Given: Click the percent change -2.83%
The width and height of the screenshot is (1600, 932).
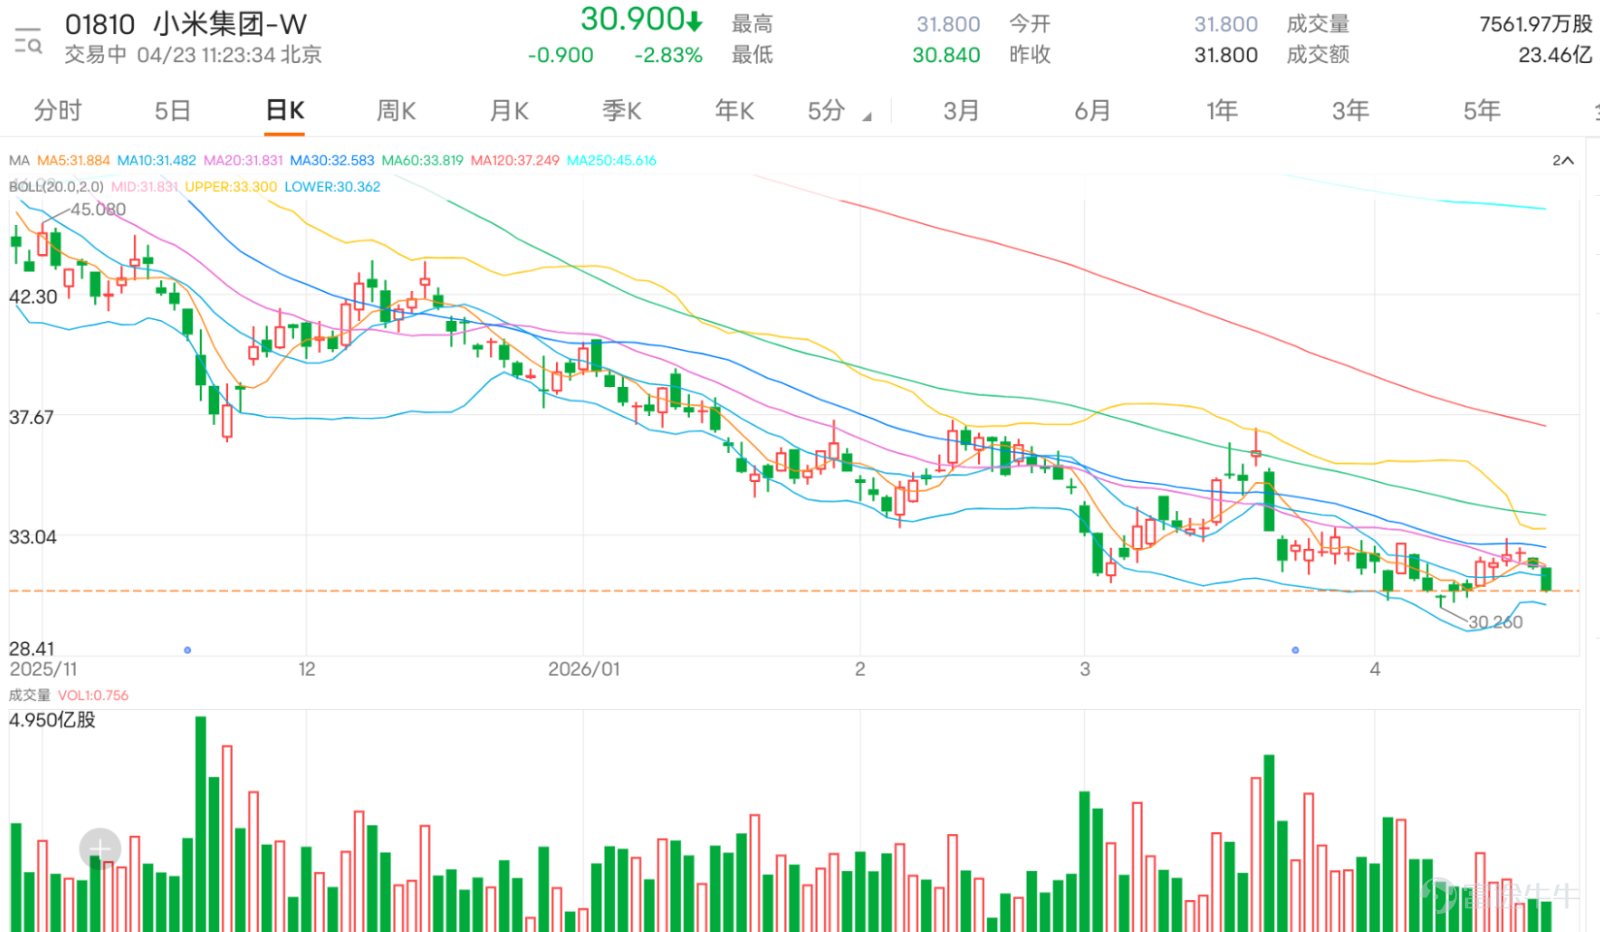Looking at the screenshot, I should [668, 55].
